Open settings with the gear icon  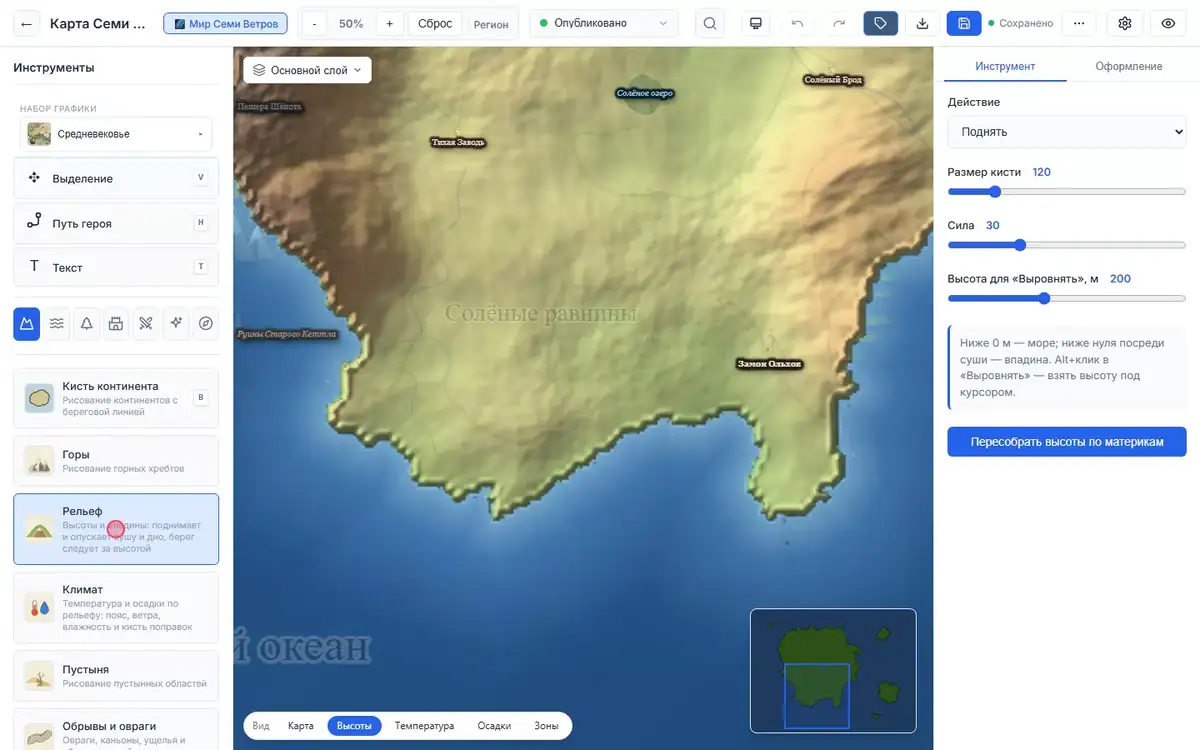pyautogui.click(x=1125, y=23)
